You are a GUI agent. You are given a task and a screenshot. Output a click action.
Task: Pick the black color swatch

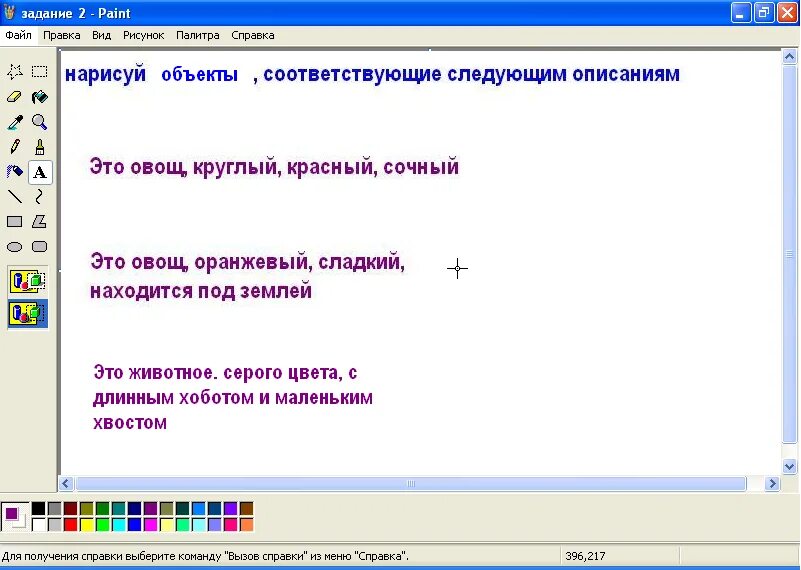tap(38, 508)
